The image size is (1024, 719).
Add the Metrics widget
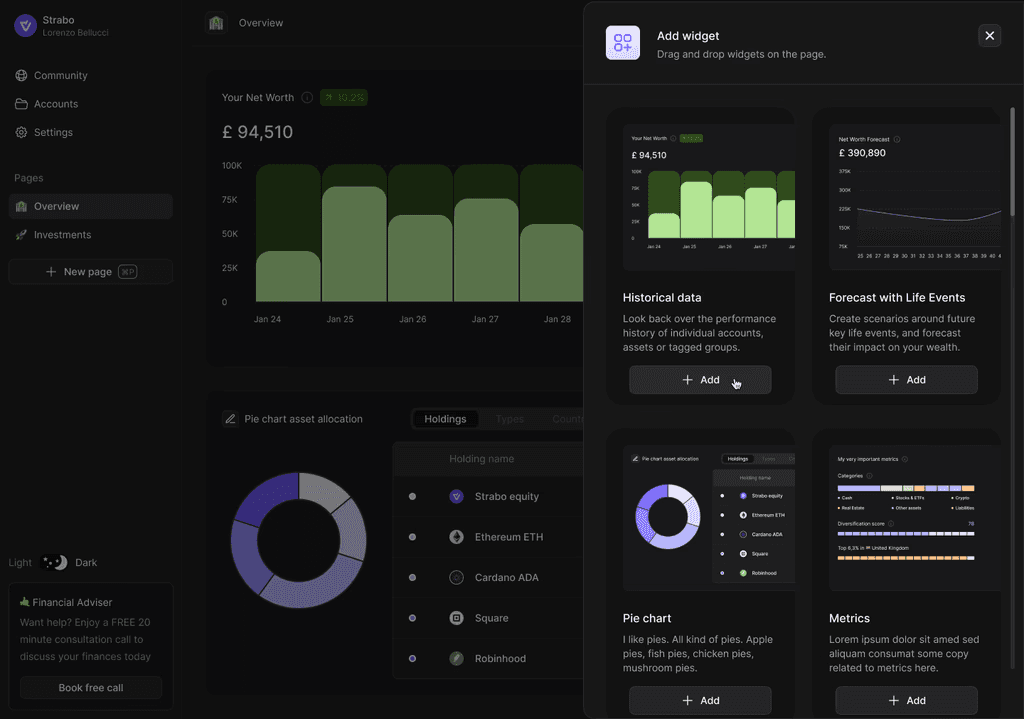click(x=906, y=700)
